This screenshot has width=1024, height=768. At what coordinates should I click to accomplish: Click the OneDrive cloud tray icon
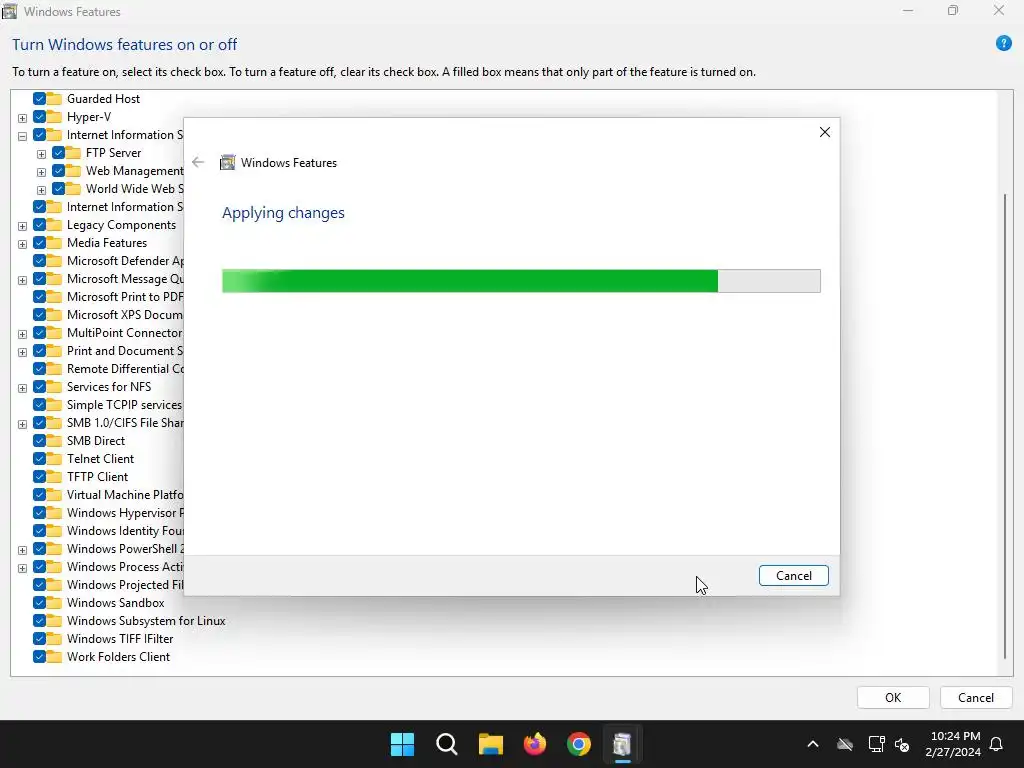(x=845, y=744)
